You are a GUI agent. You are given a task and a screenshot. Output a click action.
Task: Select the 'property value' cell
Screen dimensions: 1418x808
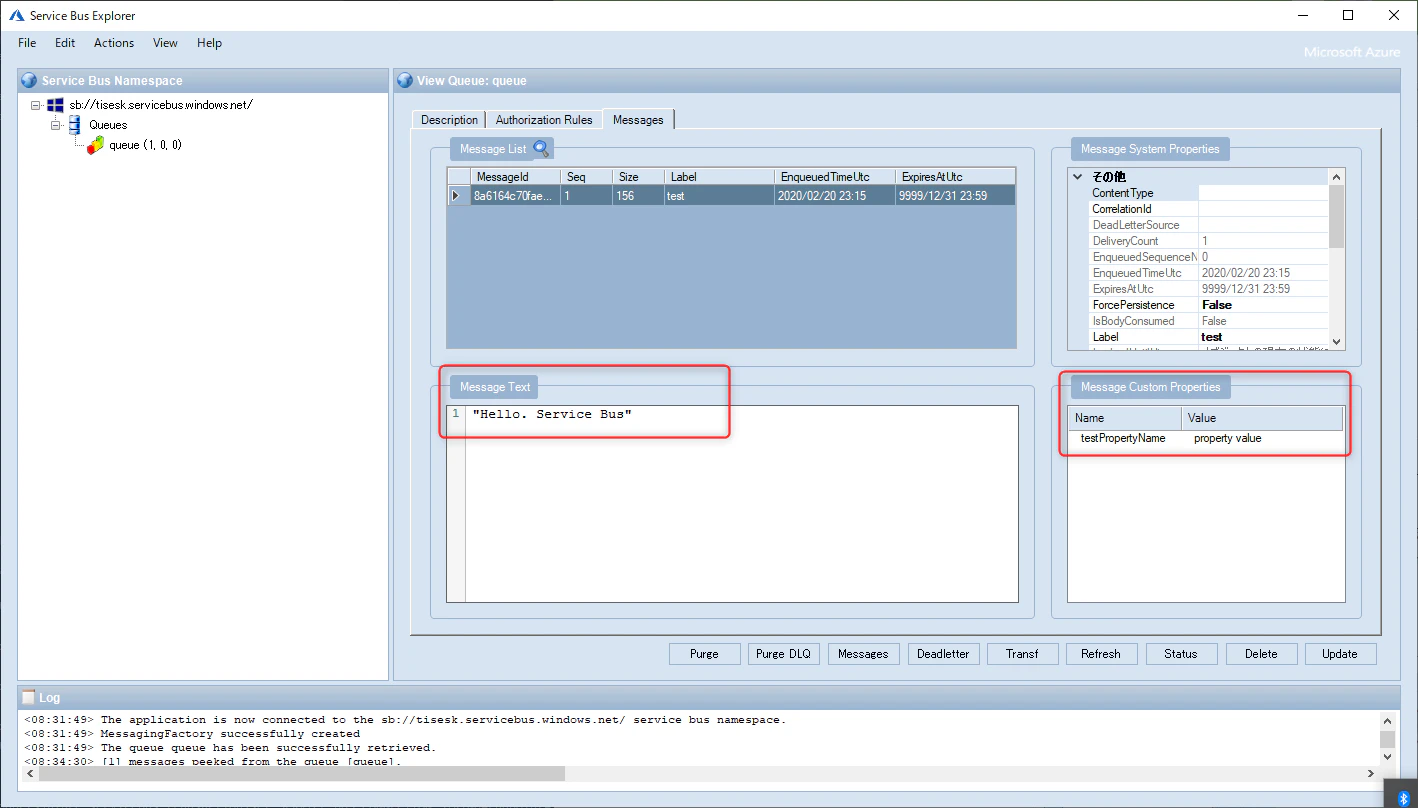pyautogui.click(x=1262, y=438)
